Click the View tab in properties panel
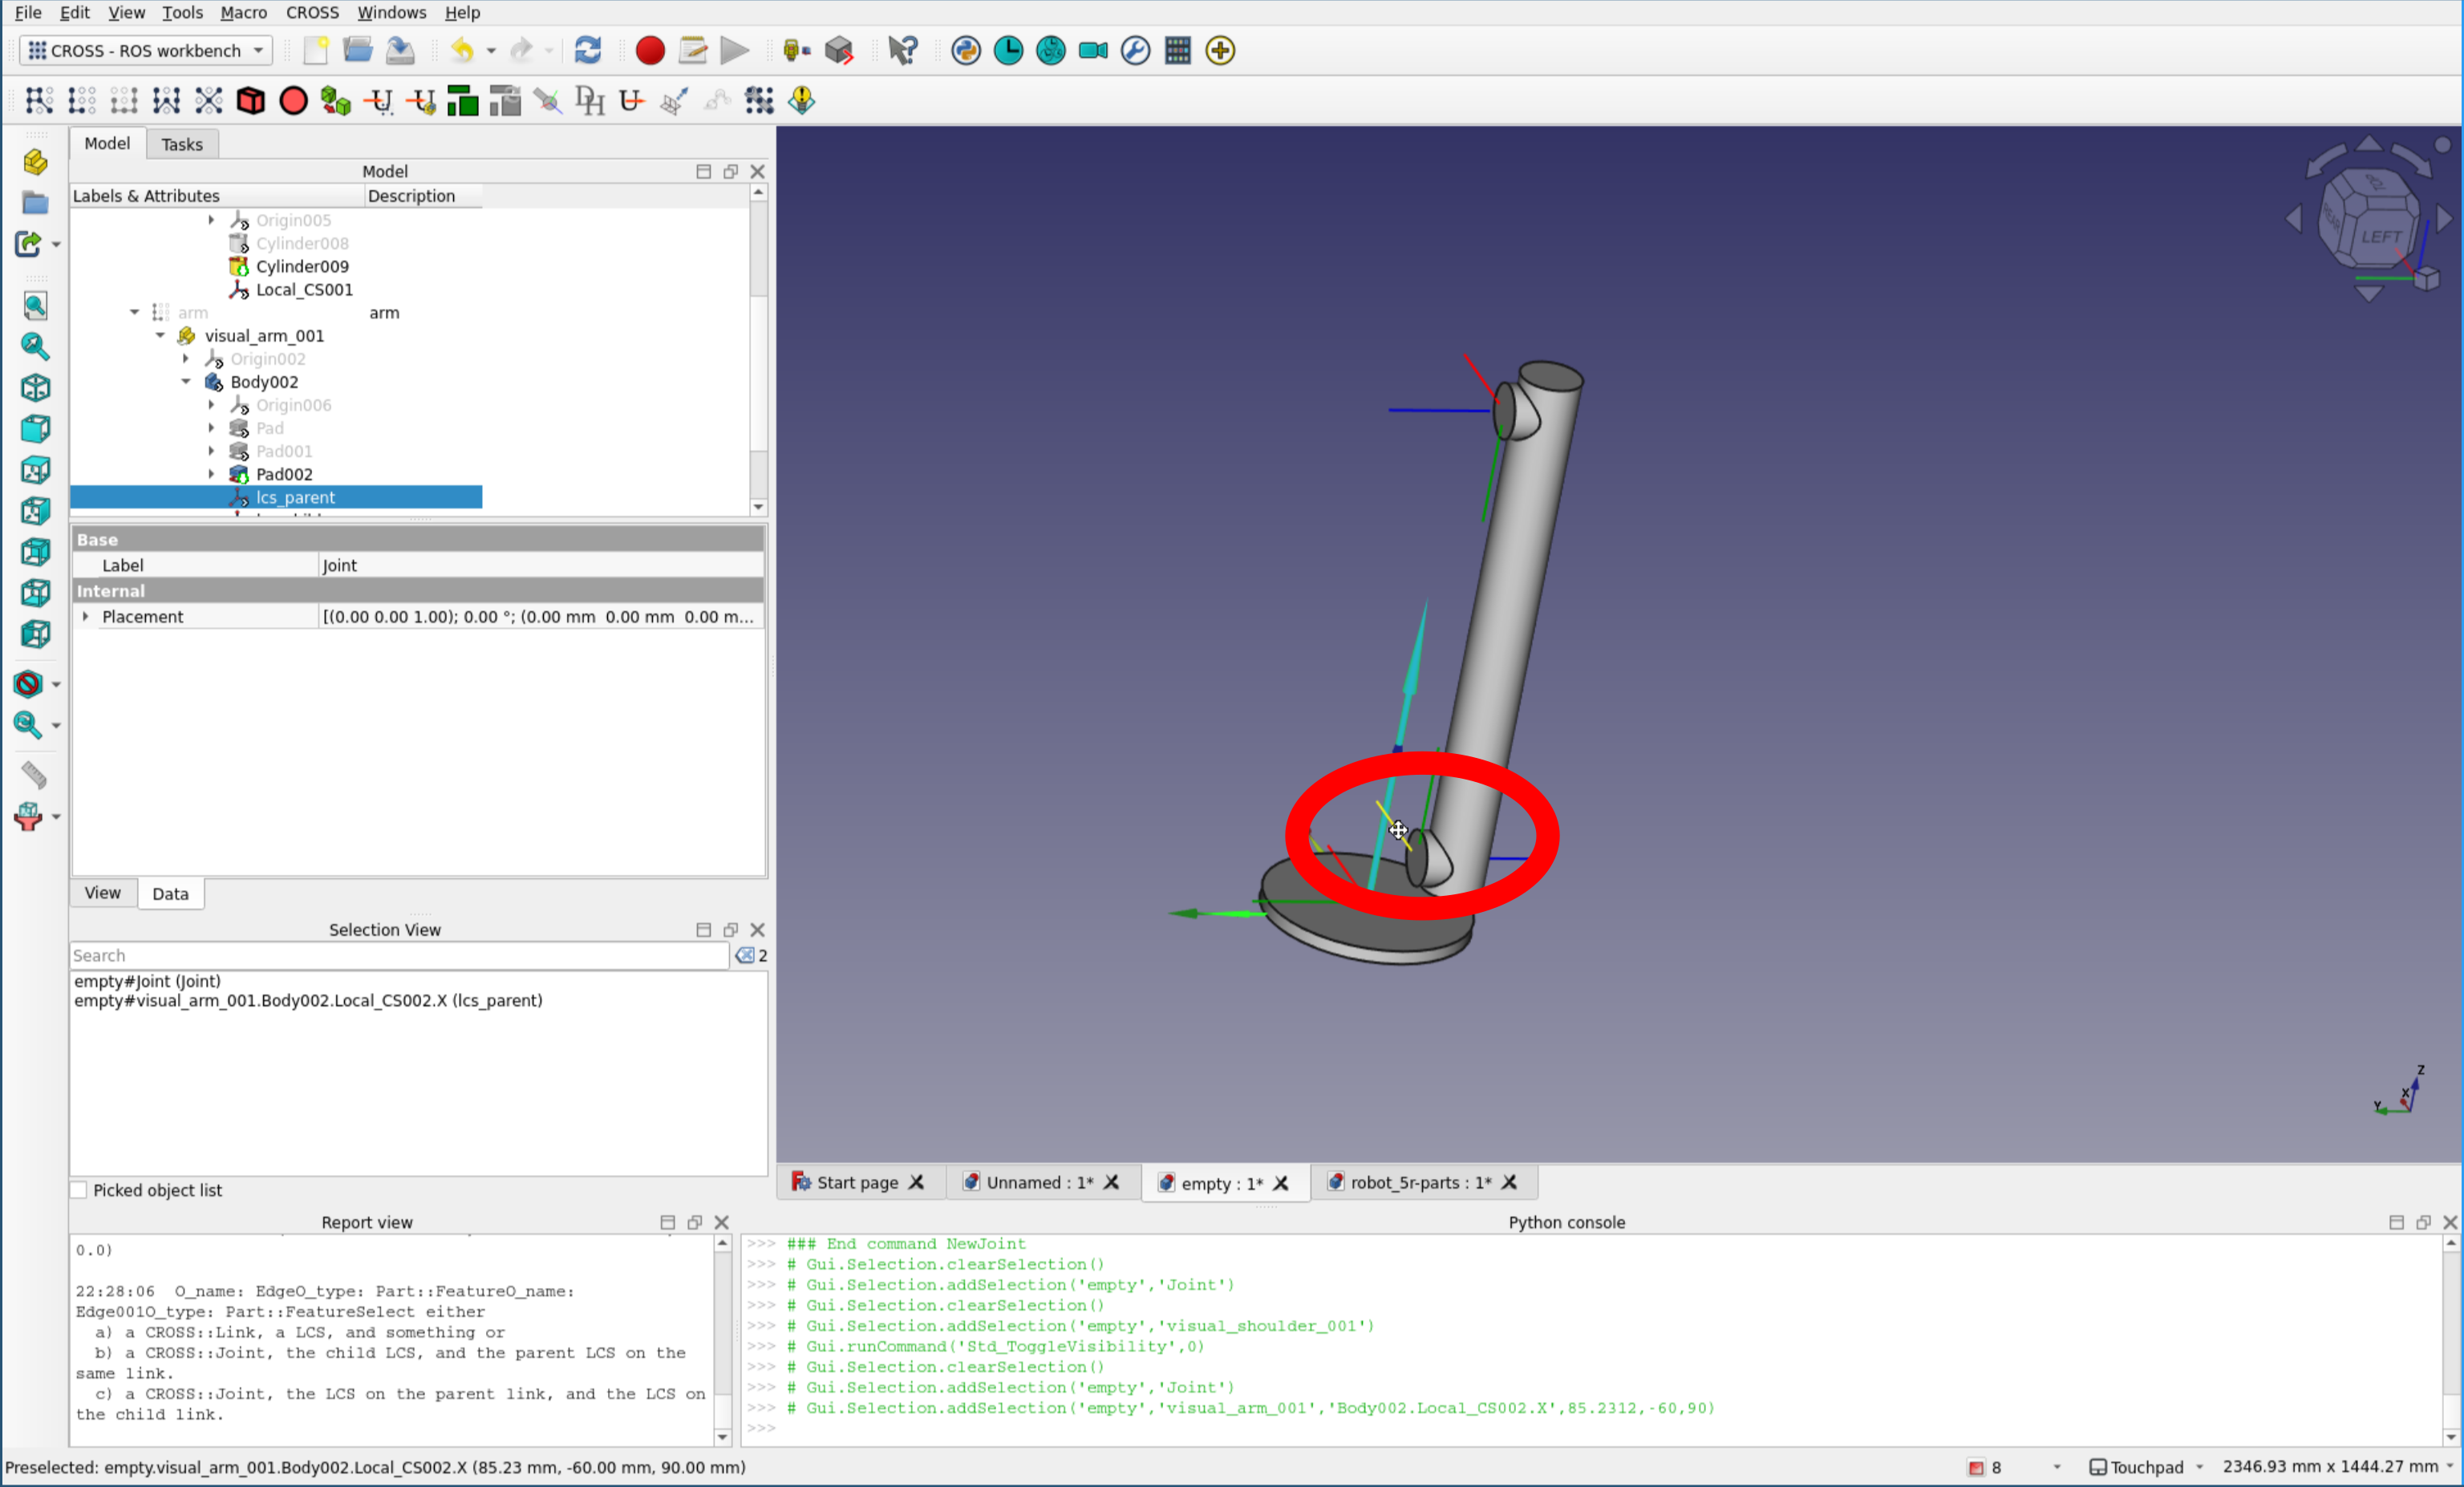2464x1487 pixels. coord(102,892)
